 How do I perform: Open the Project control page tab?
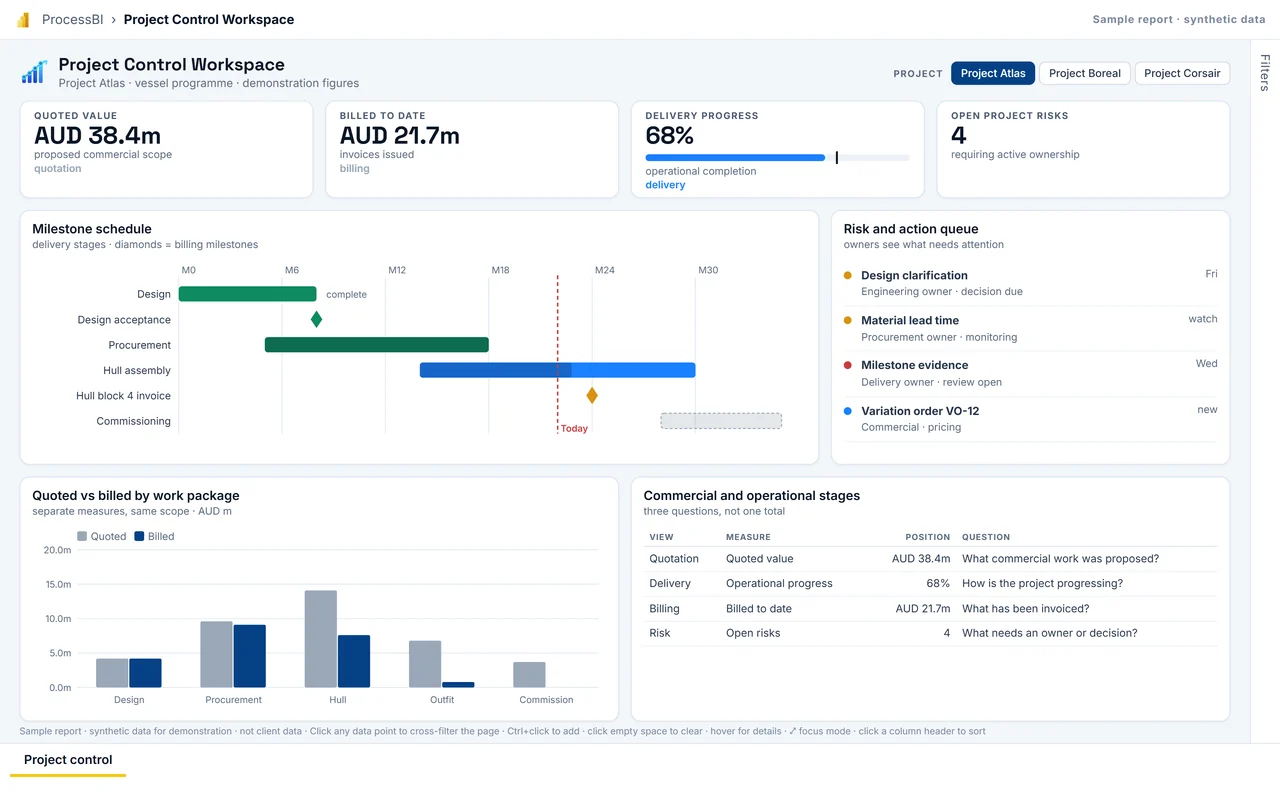pyautogui.click(x=68, y=760)
